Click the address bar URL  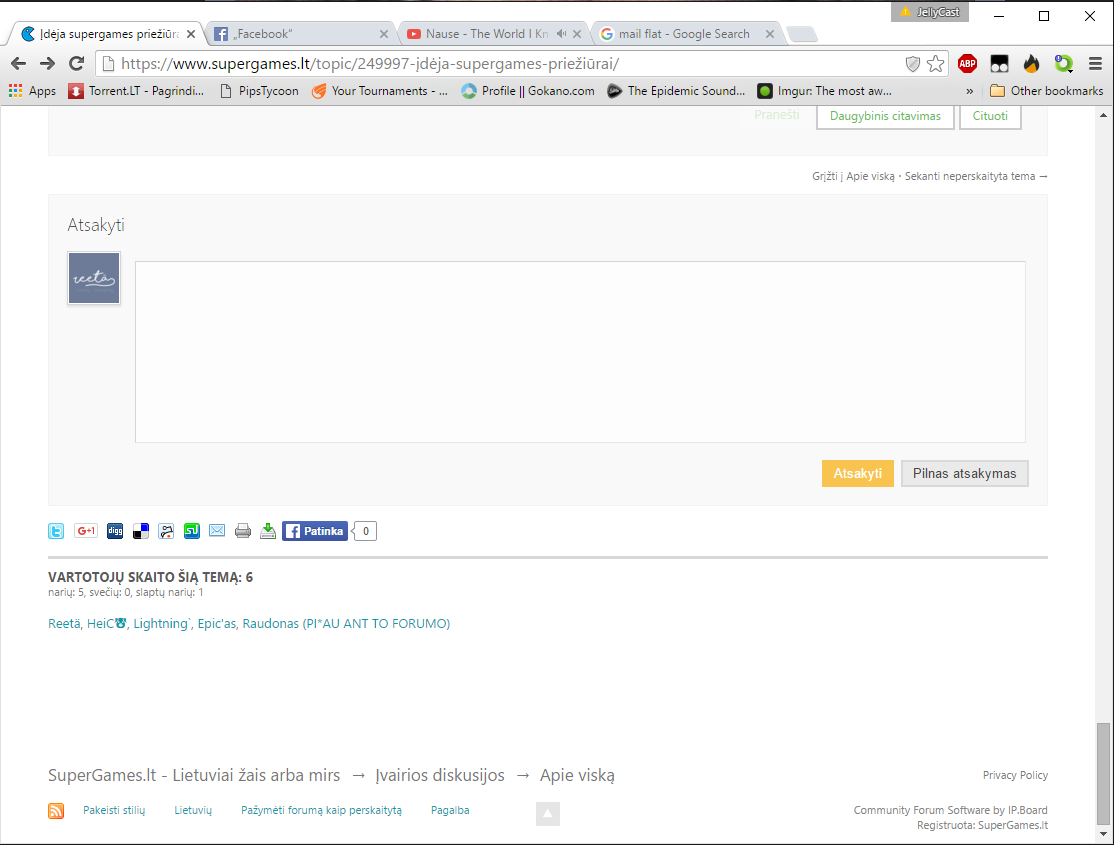(369, 64)
